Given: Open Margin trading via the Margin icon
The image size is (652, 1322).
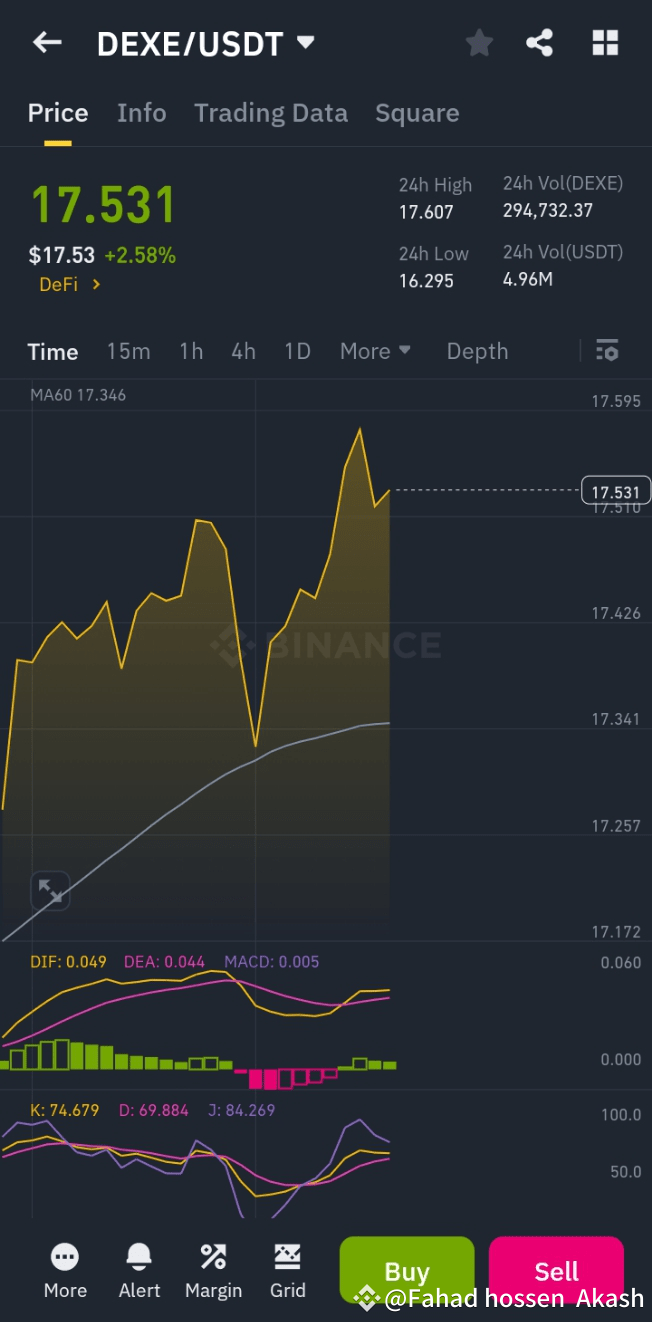Looking at the screenshot, I should tap(213, 1268).
